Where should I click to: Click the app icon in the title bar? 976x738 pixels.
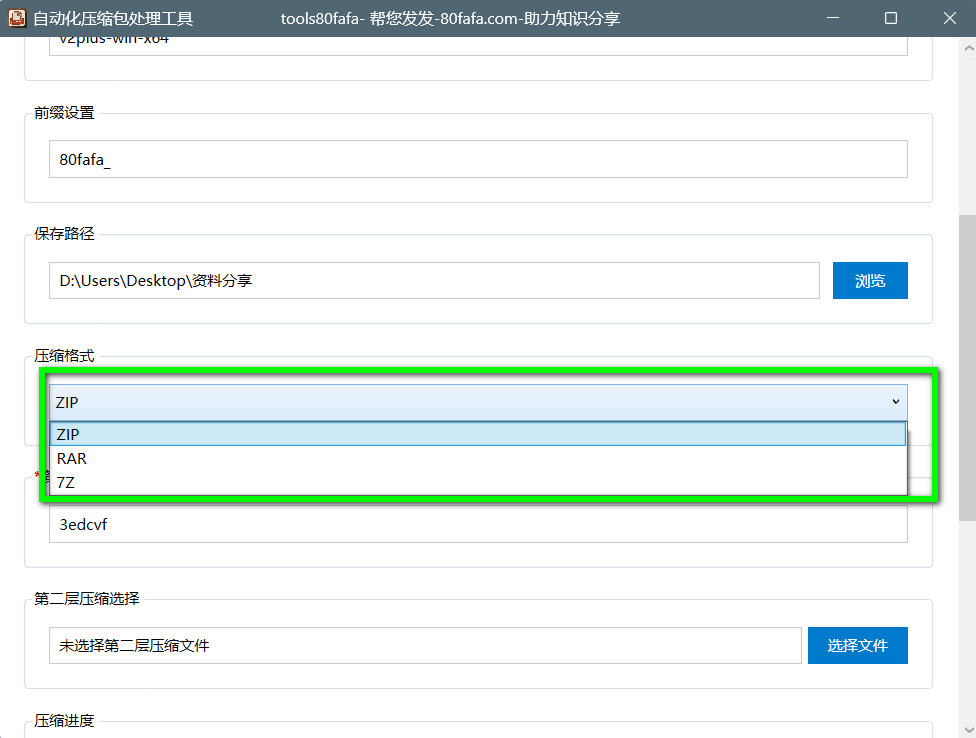point(17,18)
